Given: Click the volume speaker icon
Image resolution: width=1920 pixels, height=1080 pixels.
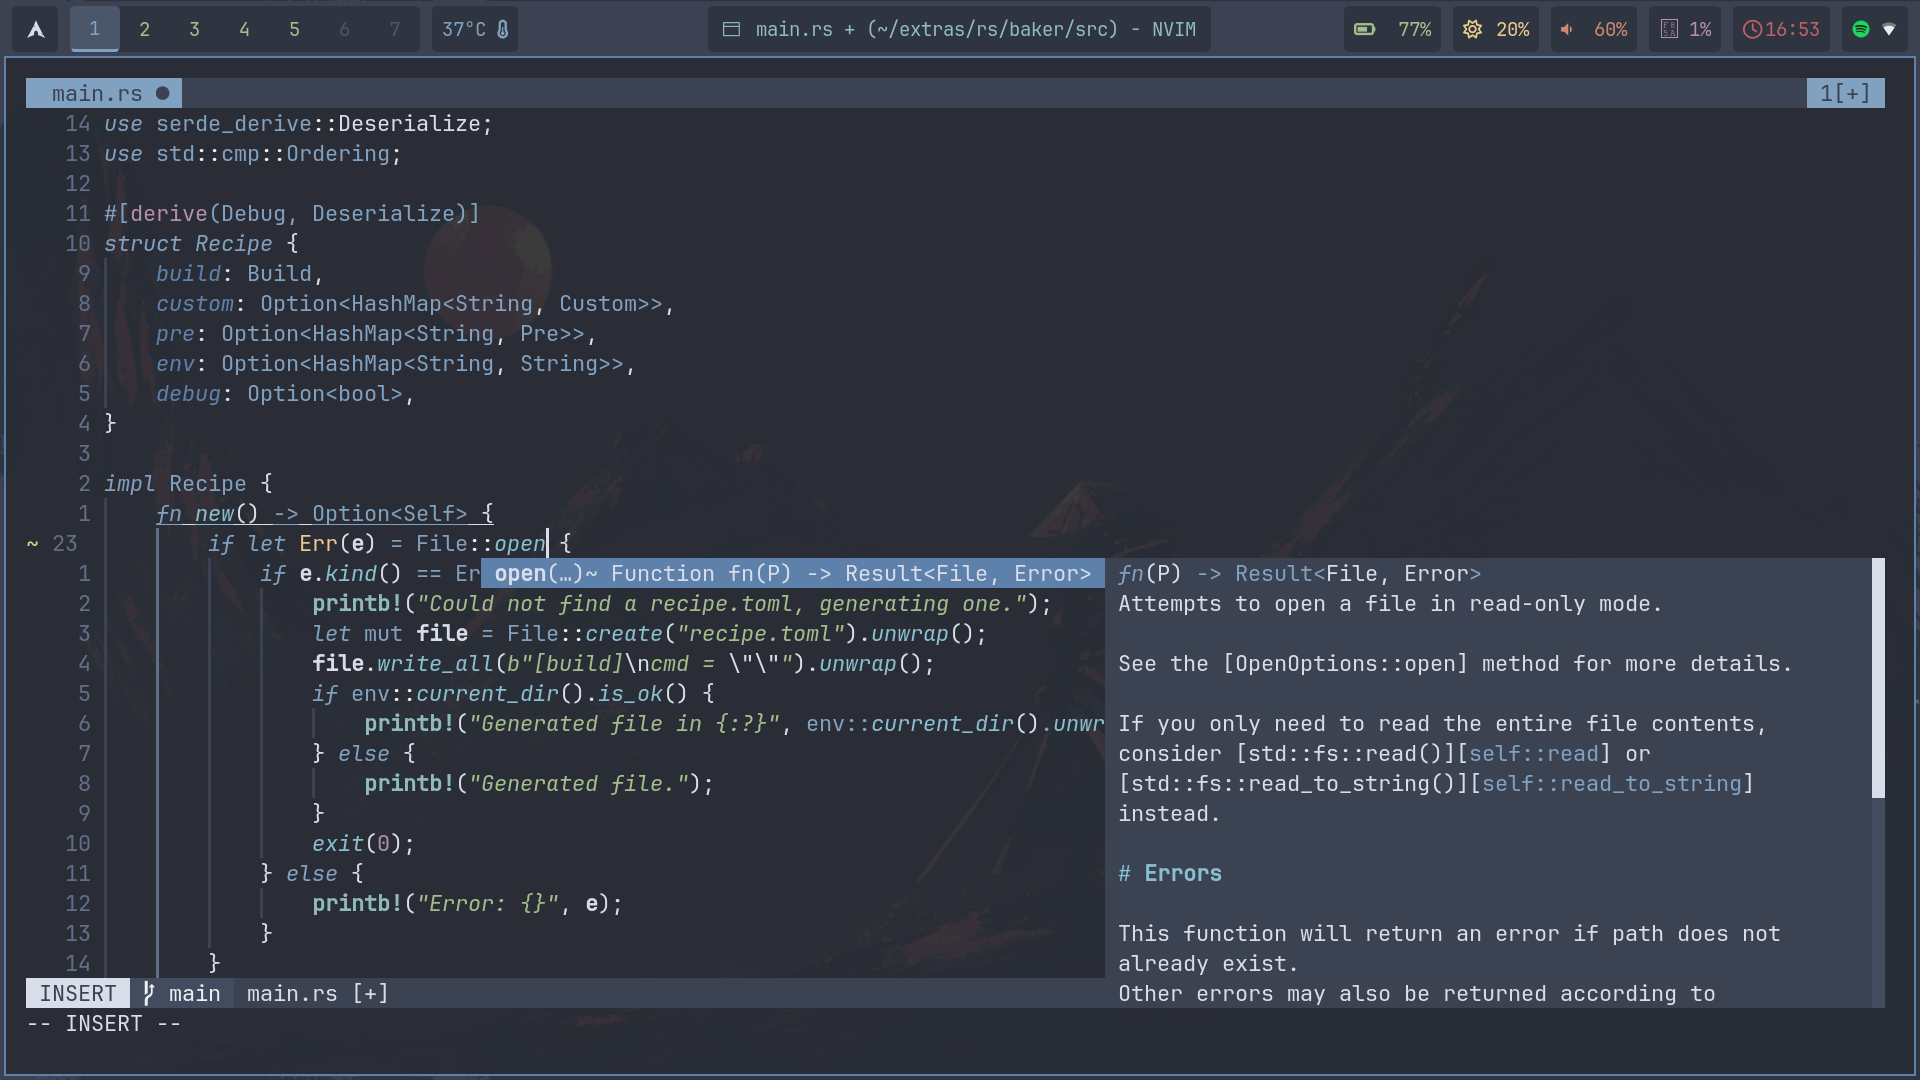Looking at the screenshot, I should tap(1568, 29).
